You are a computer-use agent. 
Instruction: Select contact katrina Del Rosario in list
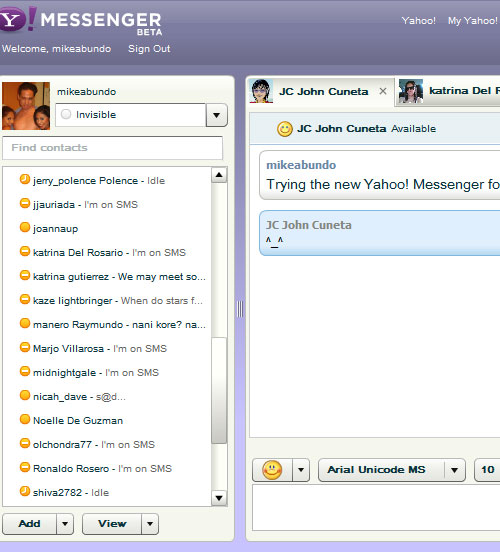(x=107, y=252)
